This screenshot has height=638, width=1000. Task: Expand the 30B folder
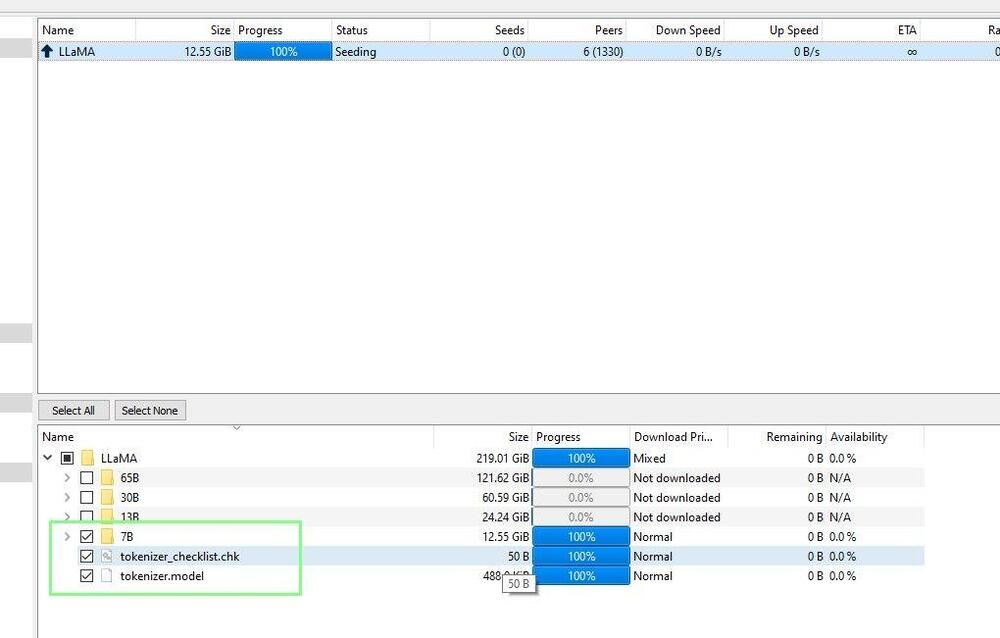tap(67, 497)
